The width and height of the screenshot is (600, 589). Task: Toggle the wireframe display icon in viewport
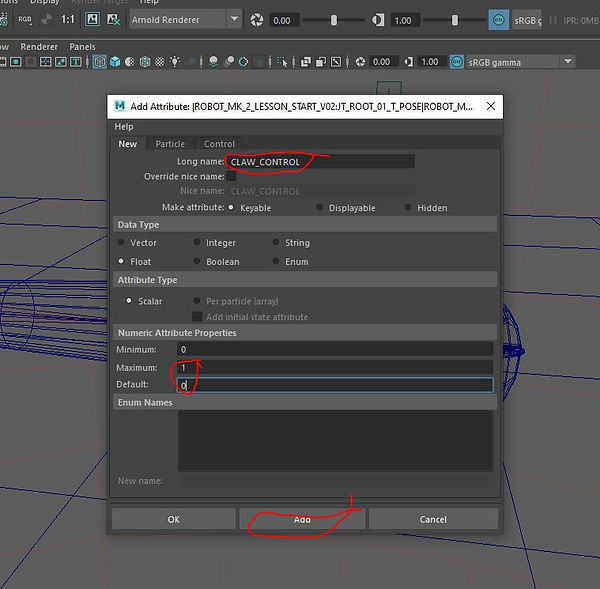(x=100, y=62)
